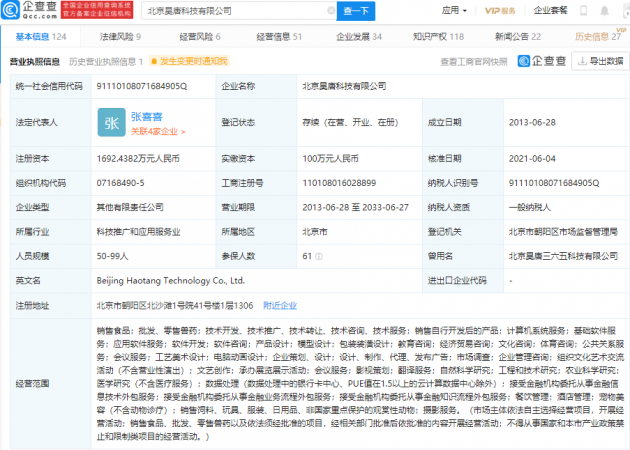
Task: Click the 企查查 watermark logo beside export
Action: (544, 61)
